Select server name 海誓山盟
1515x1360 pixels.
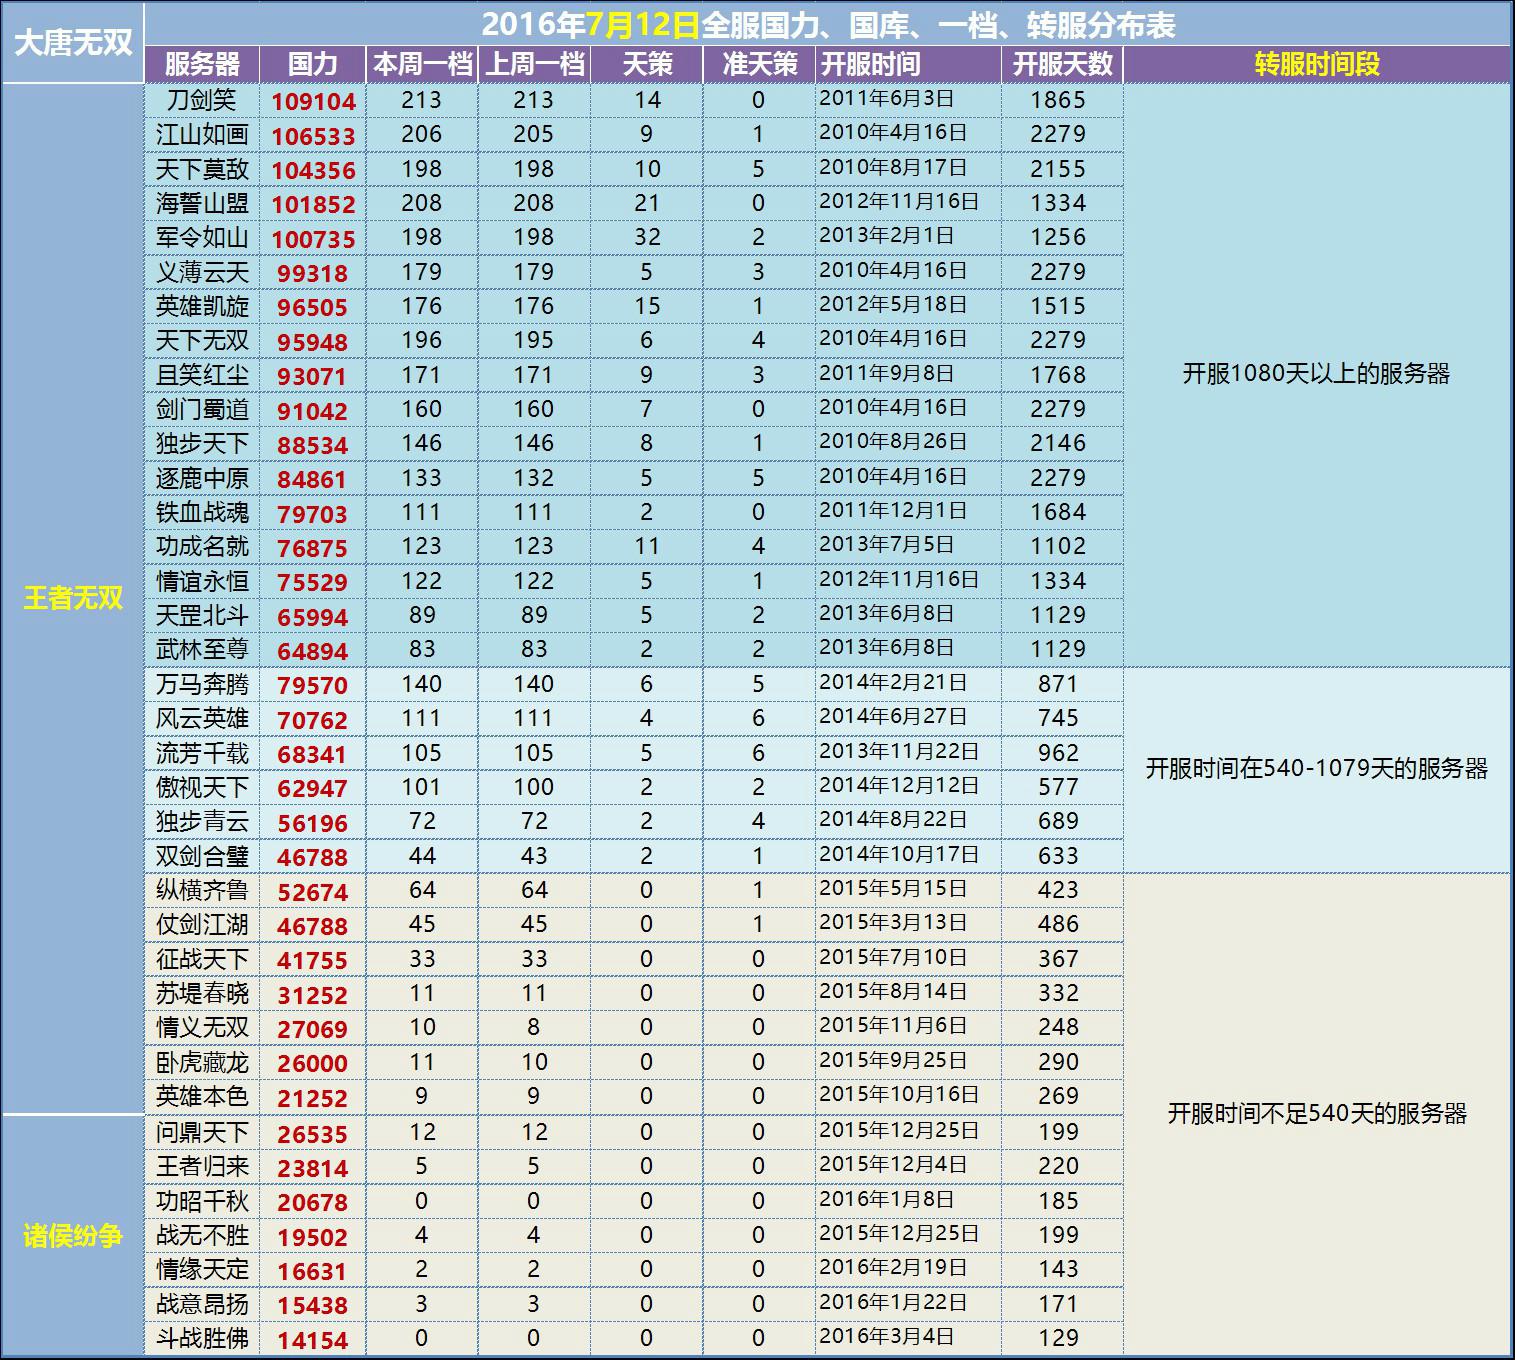tap(202, 203)
